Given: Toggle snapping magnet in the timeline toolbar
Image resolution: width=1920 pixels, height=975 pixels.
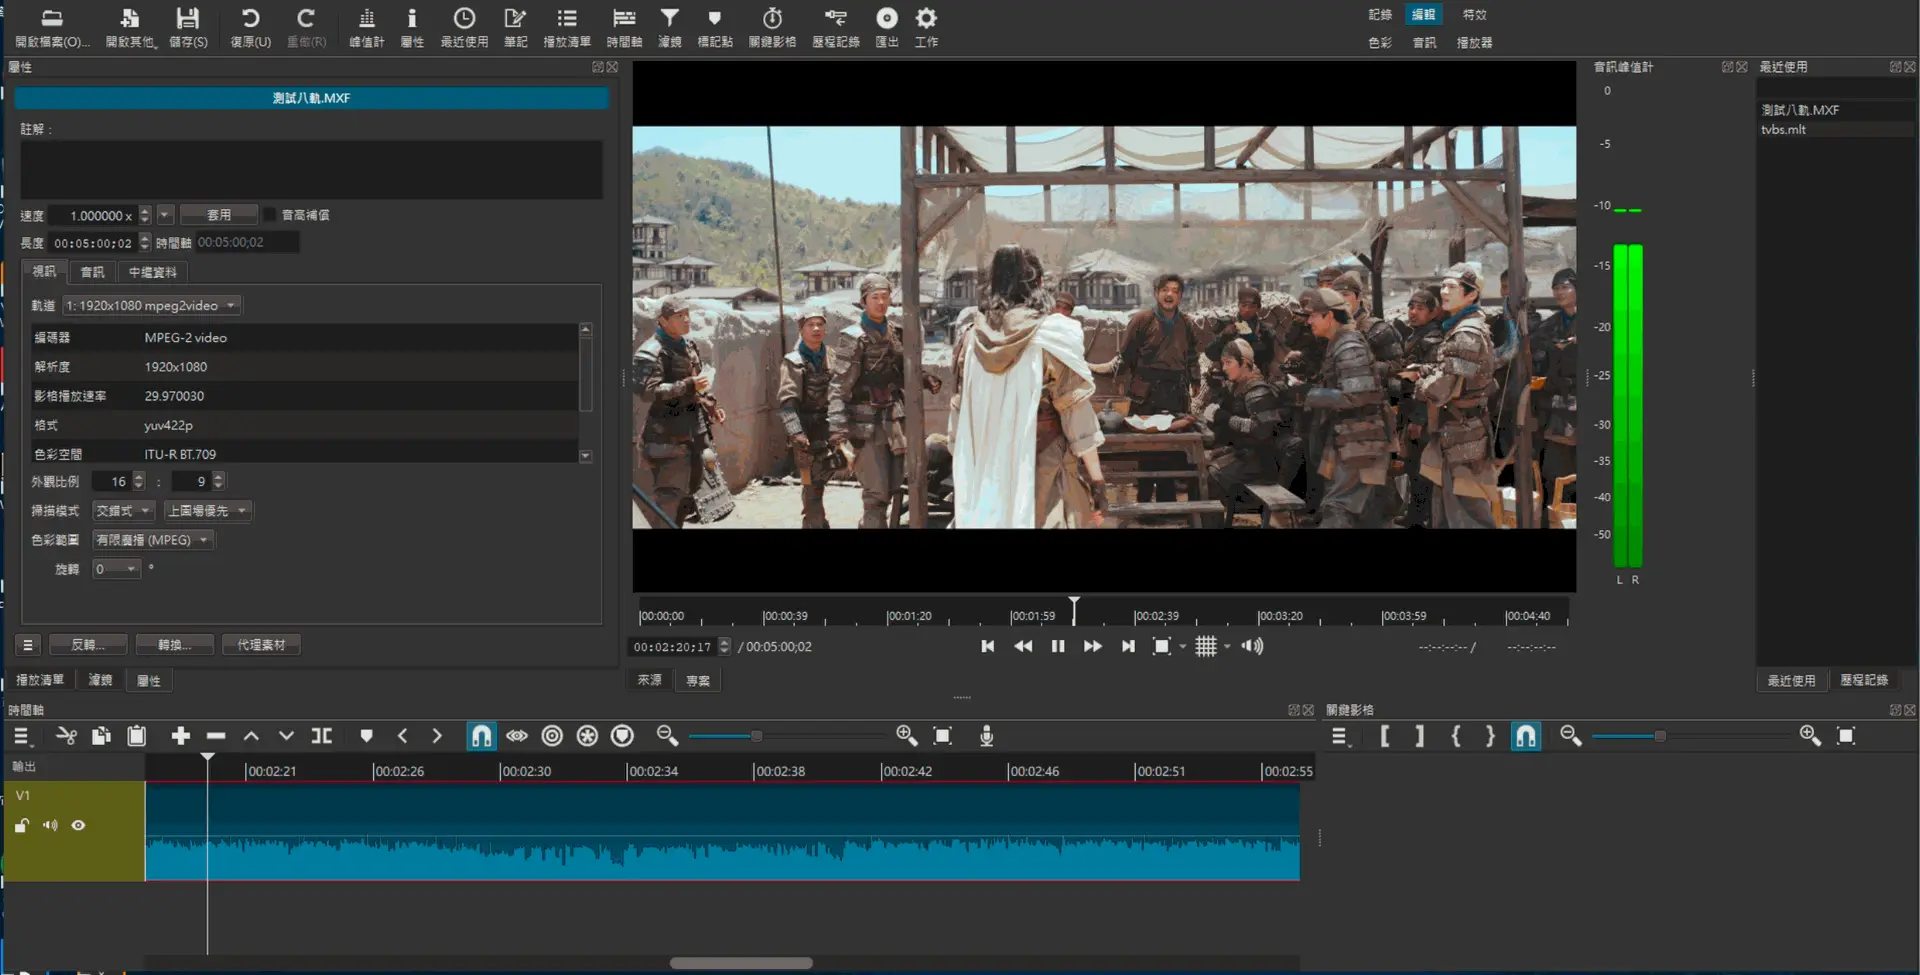Looking at the screenshot, I should tap(481, 736).
